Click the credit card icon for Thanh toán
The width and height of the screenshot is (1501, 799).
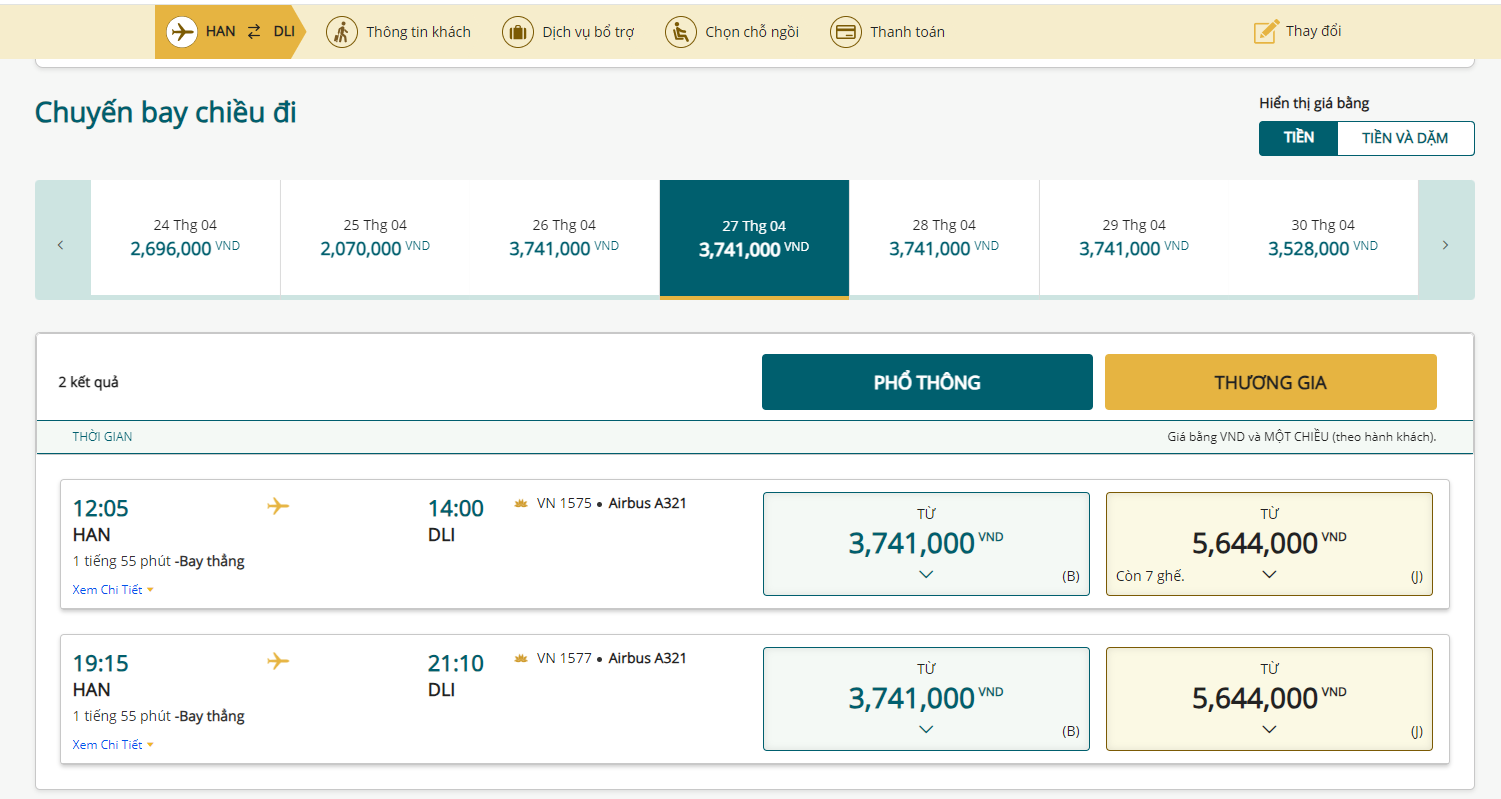click(846, 32)
